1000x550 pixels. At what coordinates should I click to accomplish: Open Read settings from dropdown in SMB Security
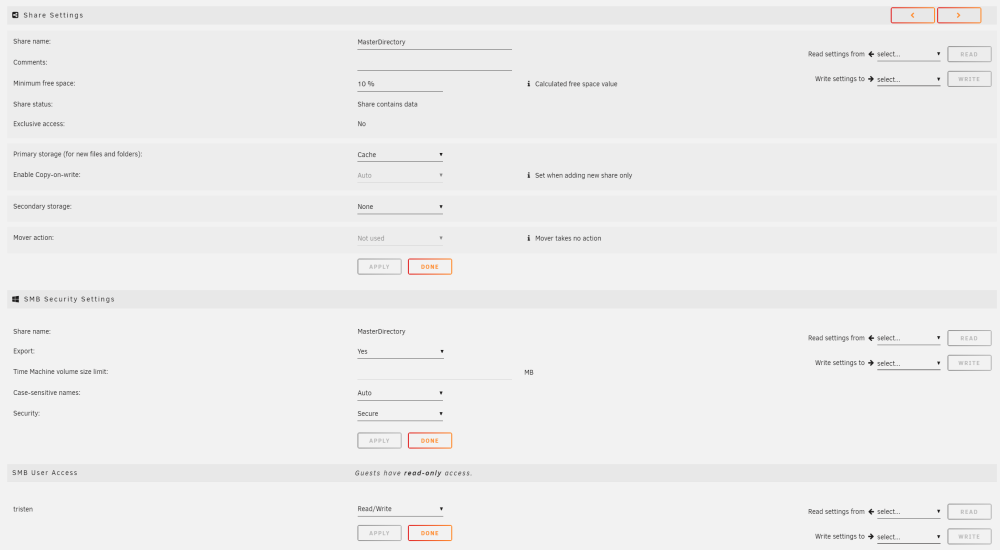tap(908, 338)
